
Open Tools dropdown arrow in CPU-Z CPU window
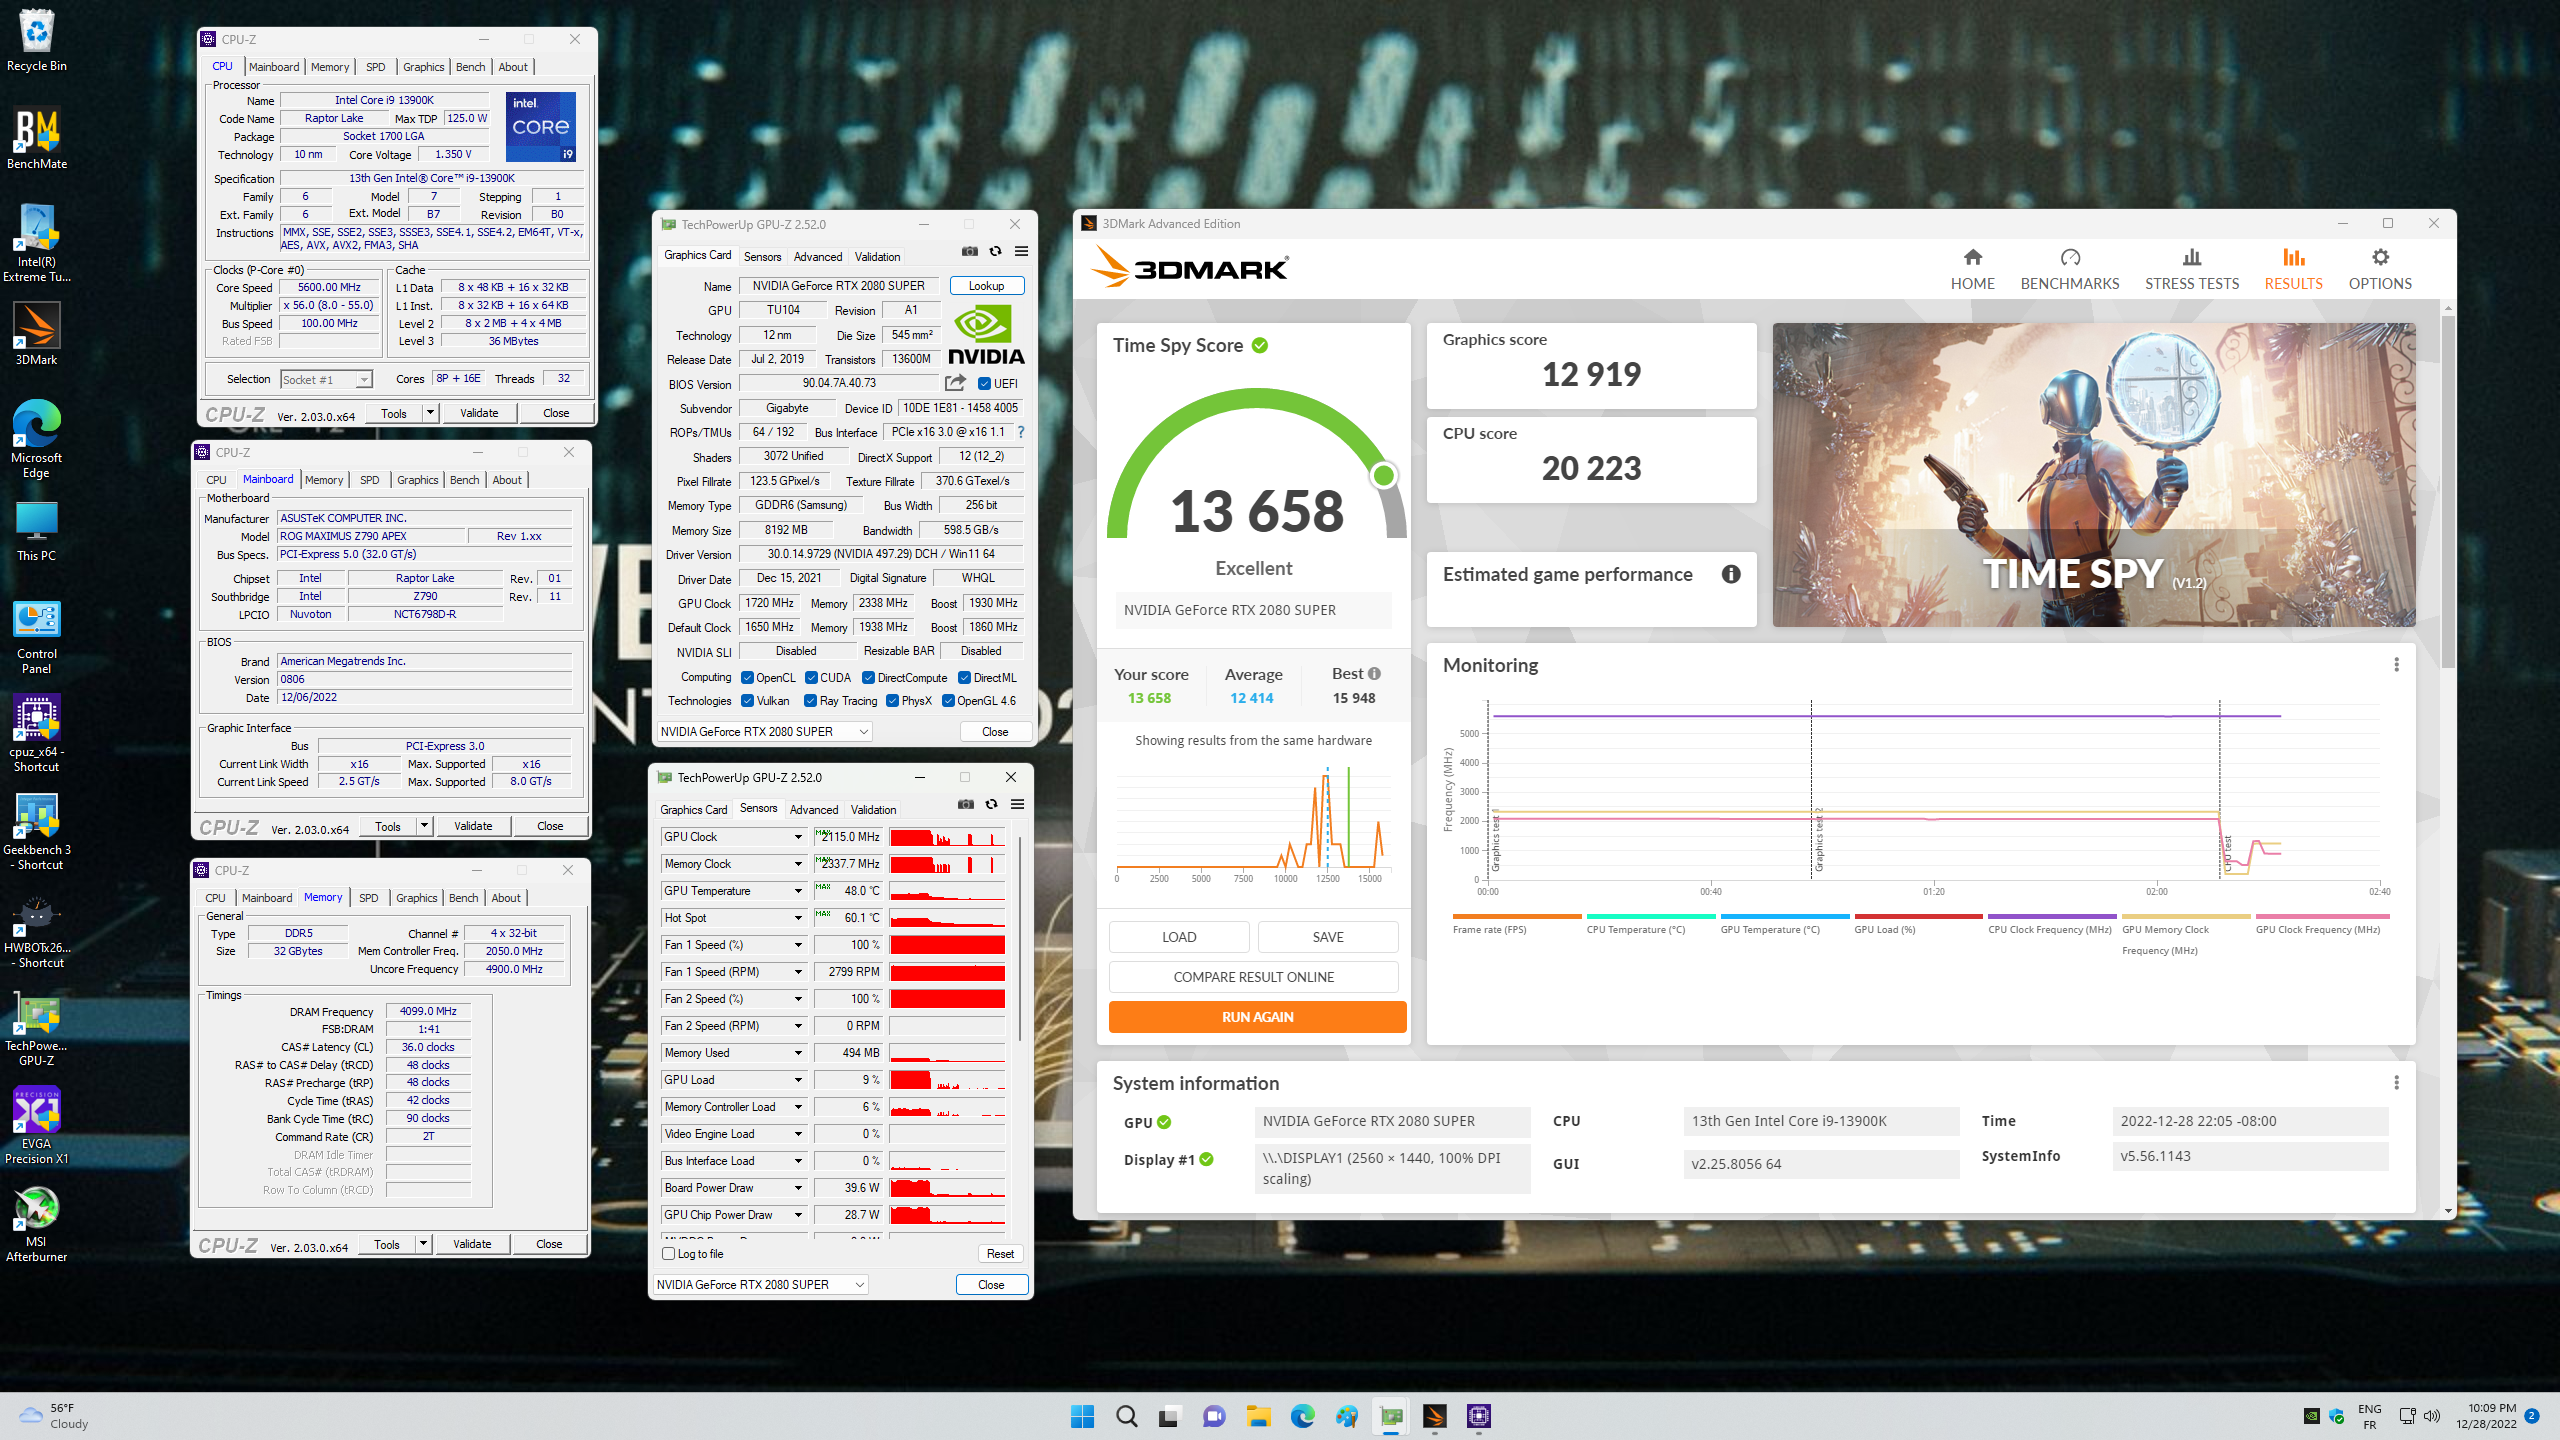point(430,413)
